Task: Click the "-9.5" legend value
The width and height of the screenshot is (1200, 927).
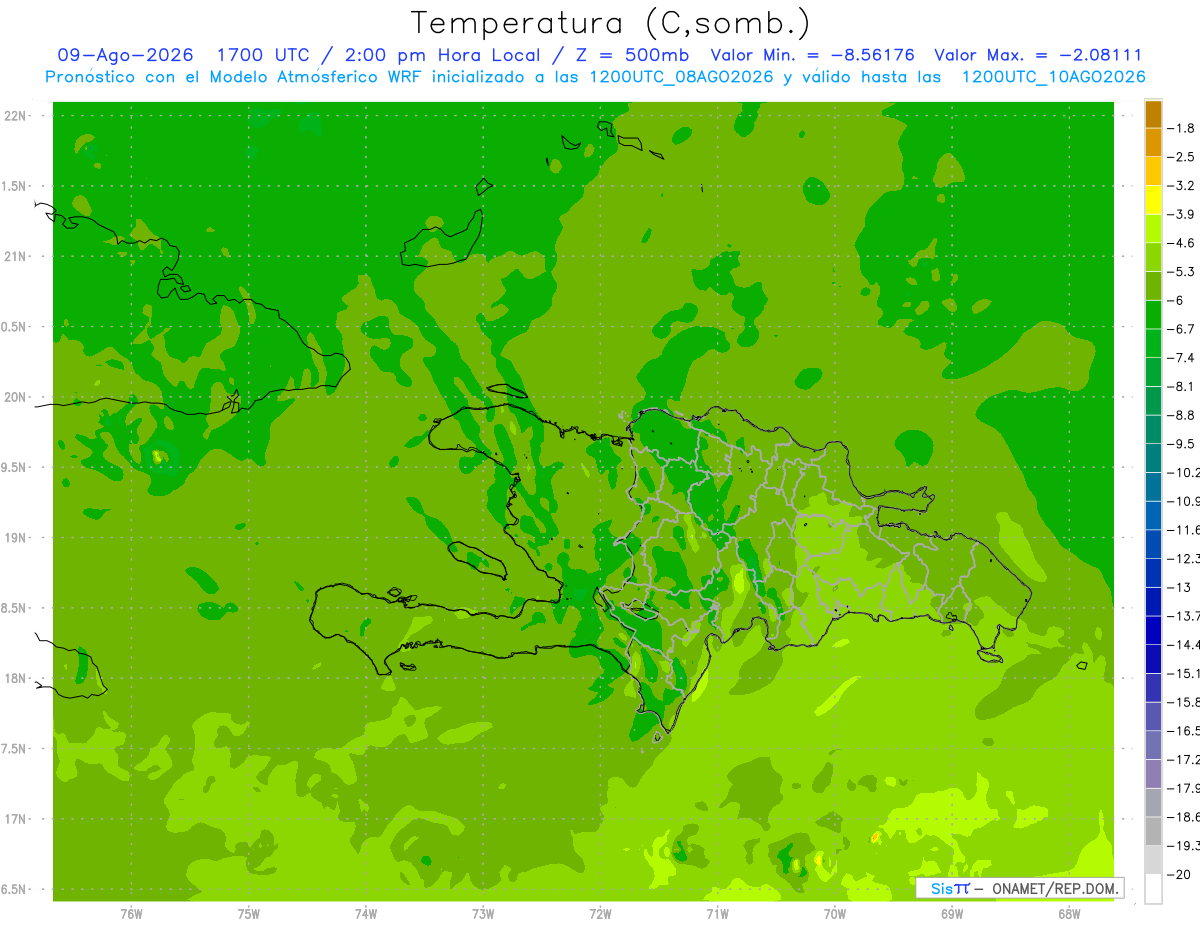Action: point(1181,444)
